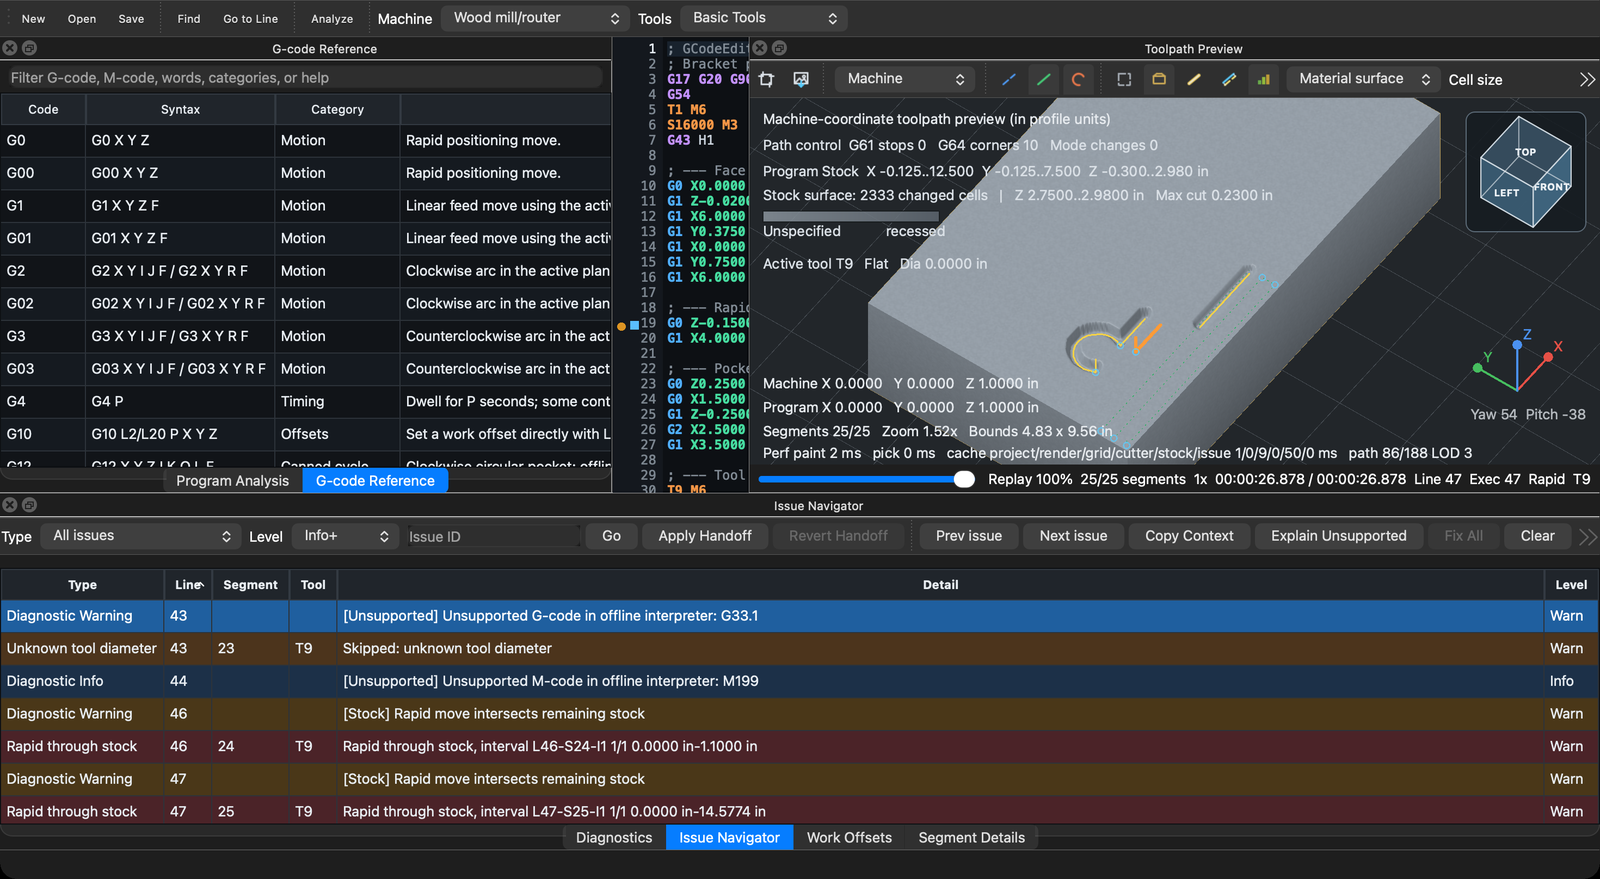The height and width of the screenshot is (879, 1600).
Task: Click Open in the top toolbar
Action: [x=82, y=19]
